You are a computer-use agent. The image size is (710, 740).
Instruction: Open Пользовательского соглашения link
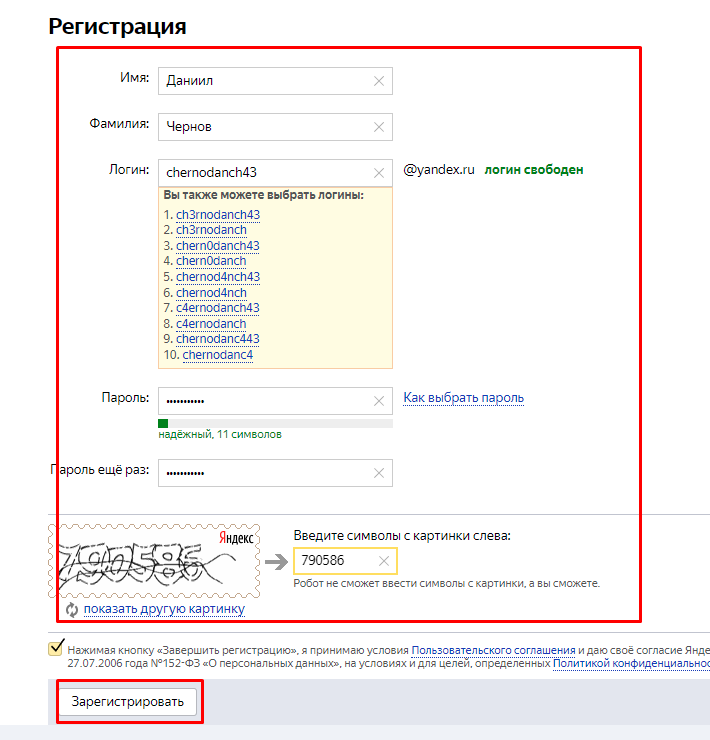tap(493, 650)
